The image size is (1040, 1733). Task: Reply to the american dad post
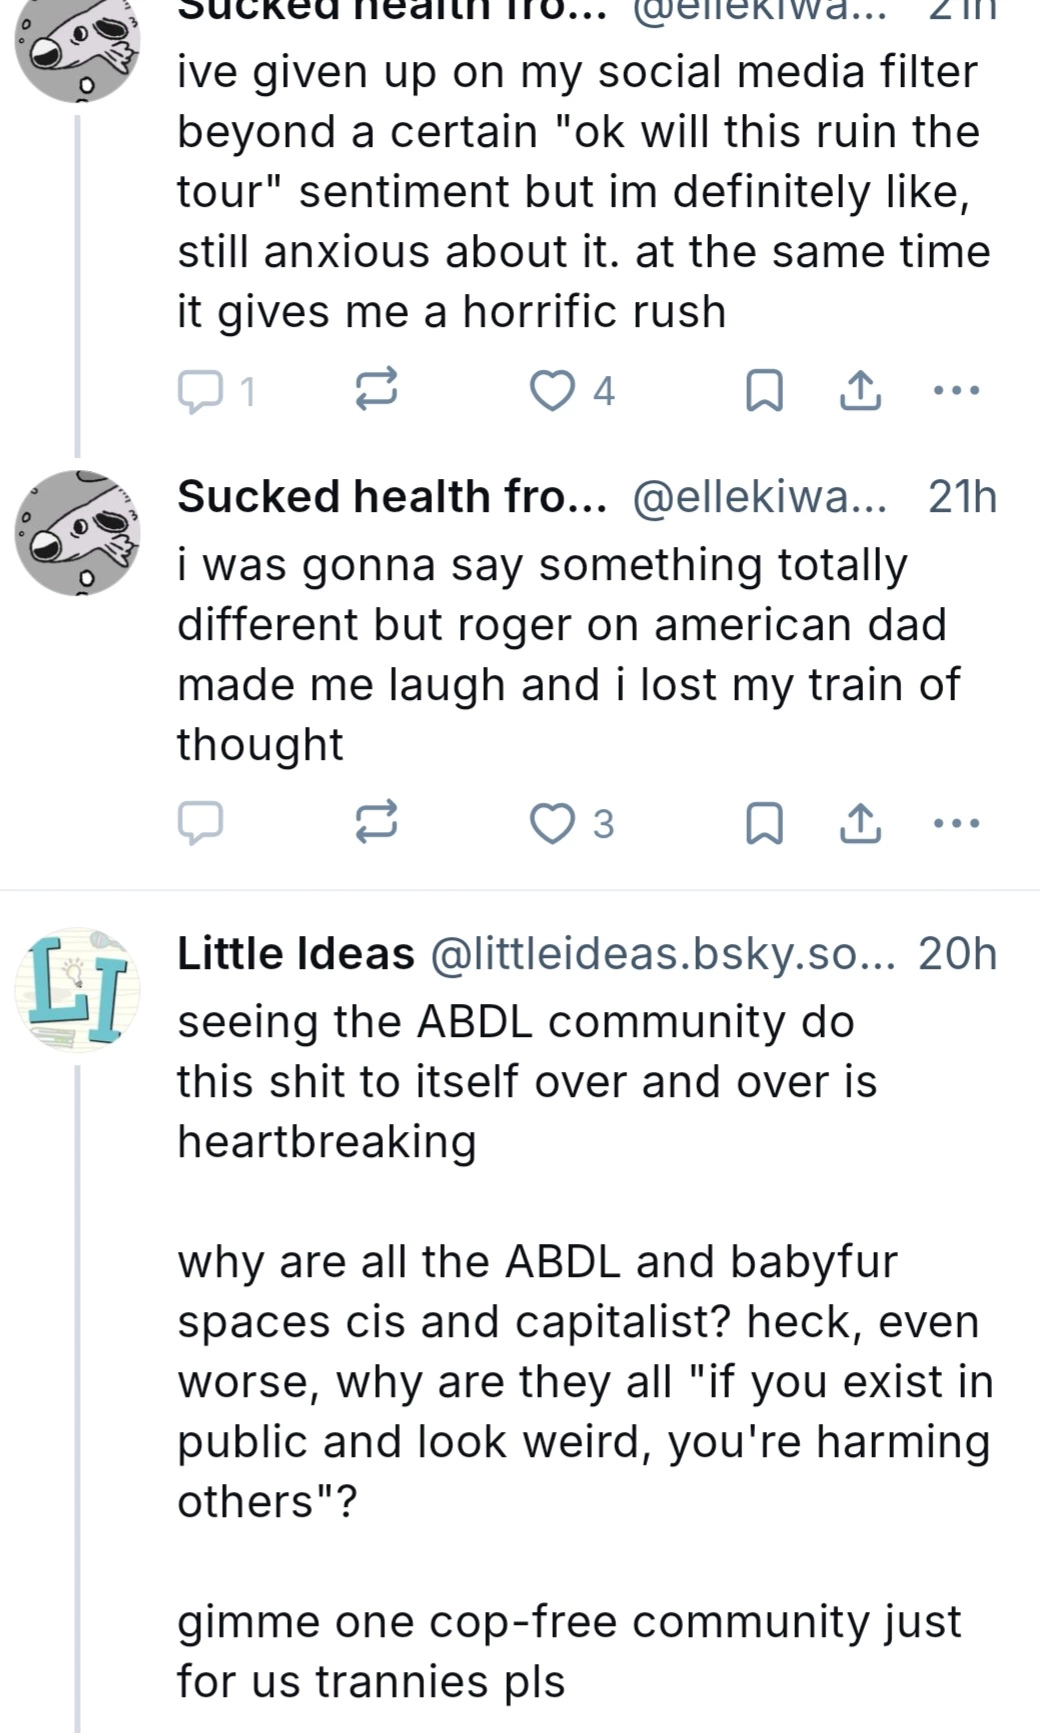coord(199,823)
